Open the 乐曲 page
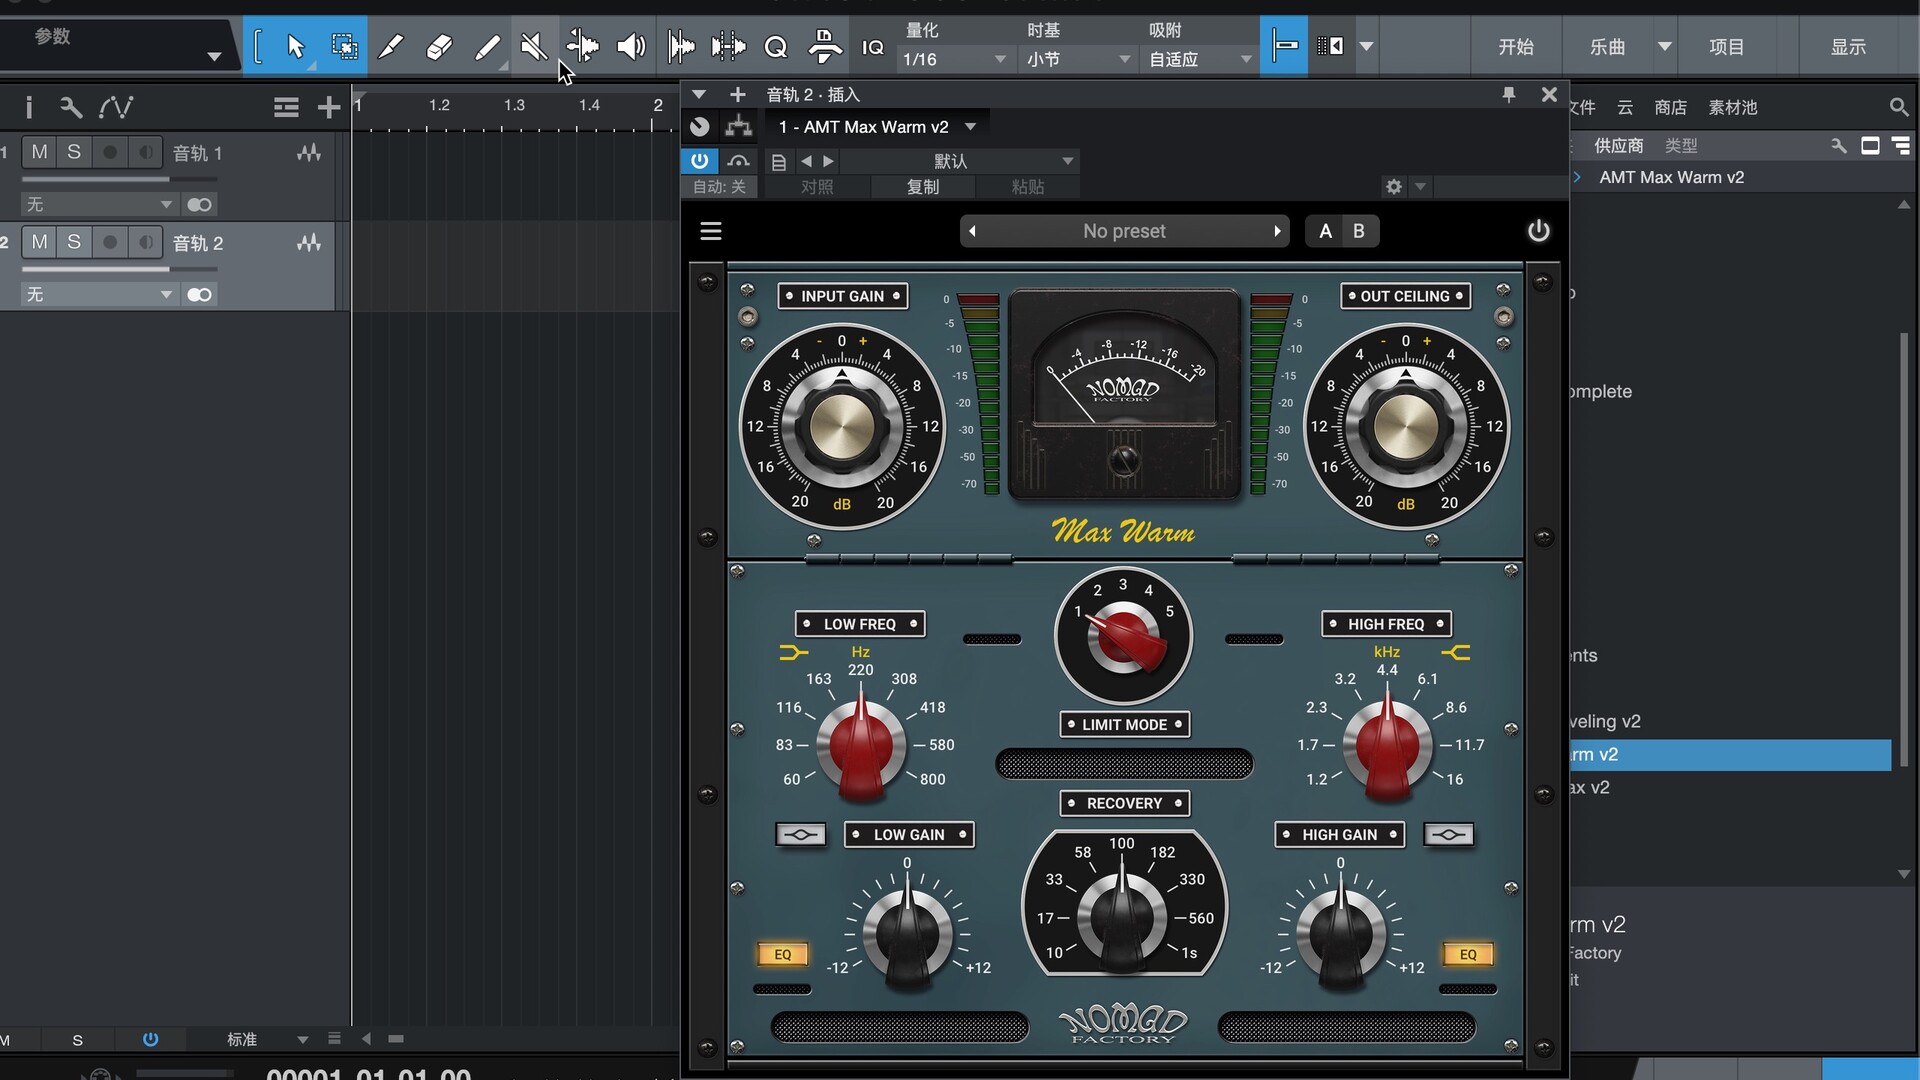 click(1607, 47)
